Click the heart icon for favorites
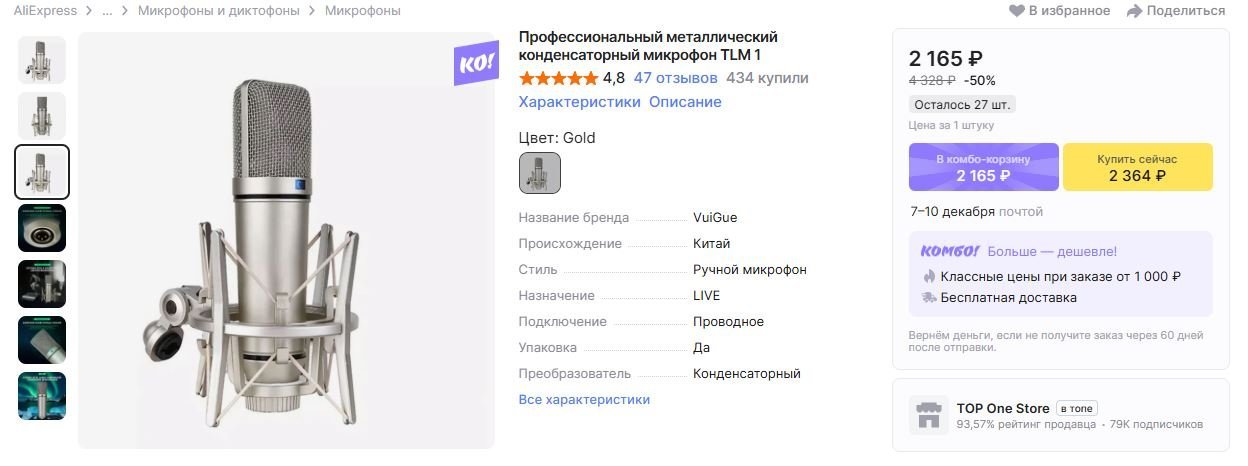The height and width of the screenshot is (466, 1248). 1017,11
